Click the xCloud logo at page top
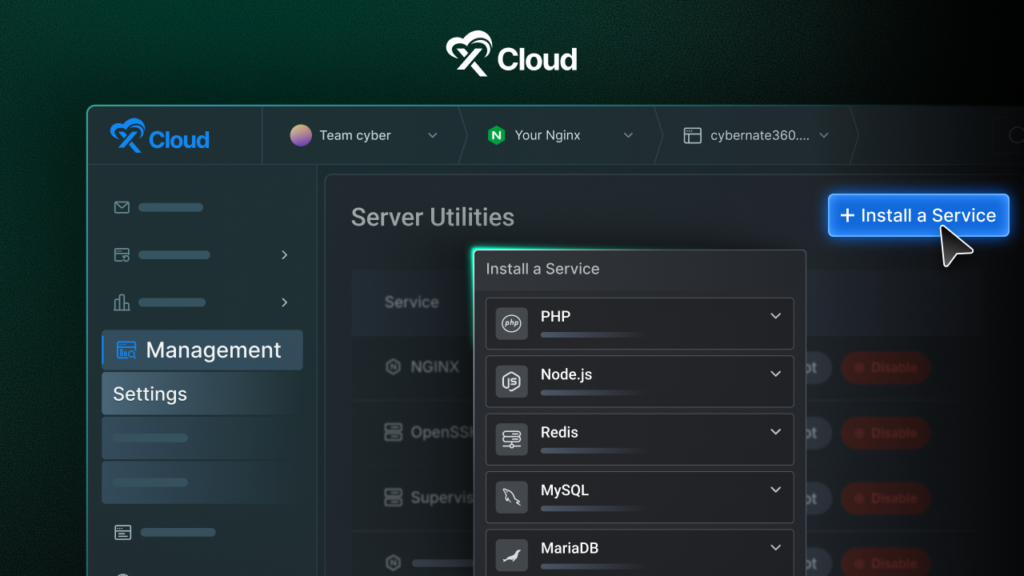 (511, 54)
